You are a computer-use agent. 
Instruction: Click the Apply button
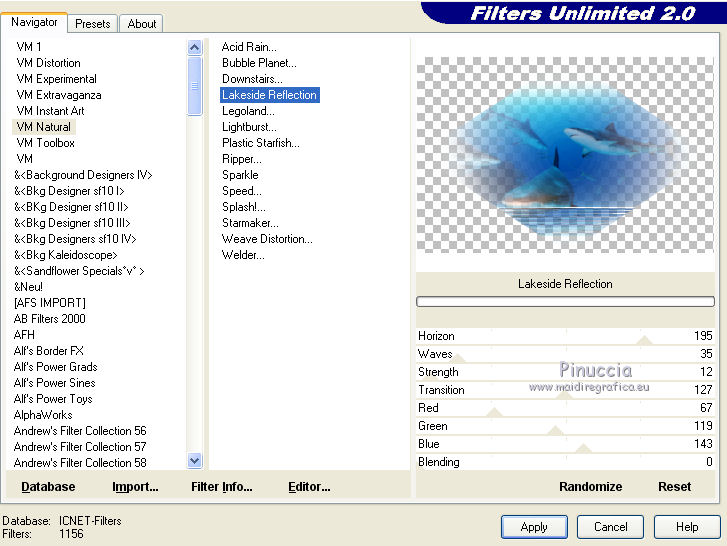(x=534, y=527)
